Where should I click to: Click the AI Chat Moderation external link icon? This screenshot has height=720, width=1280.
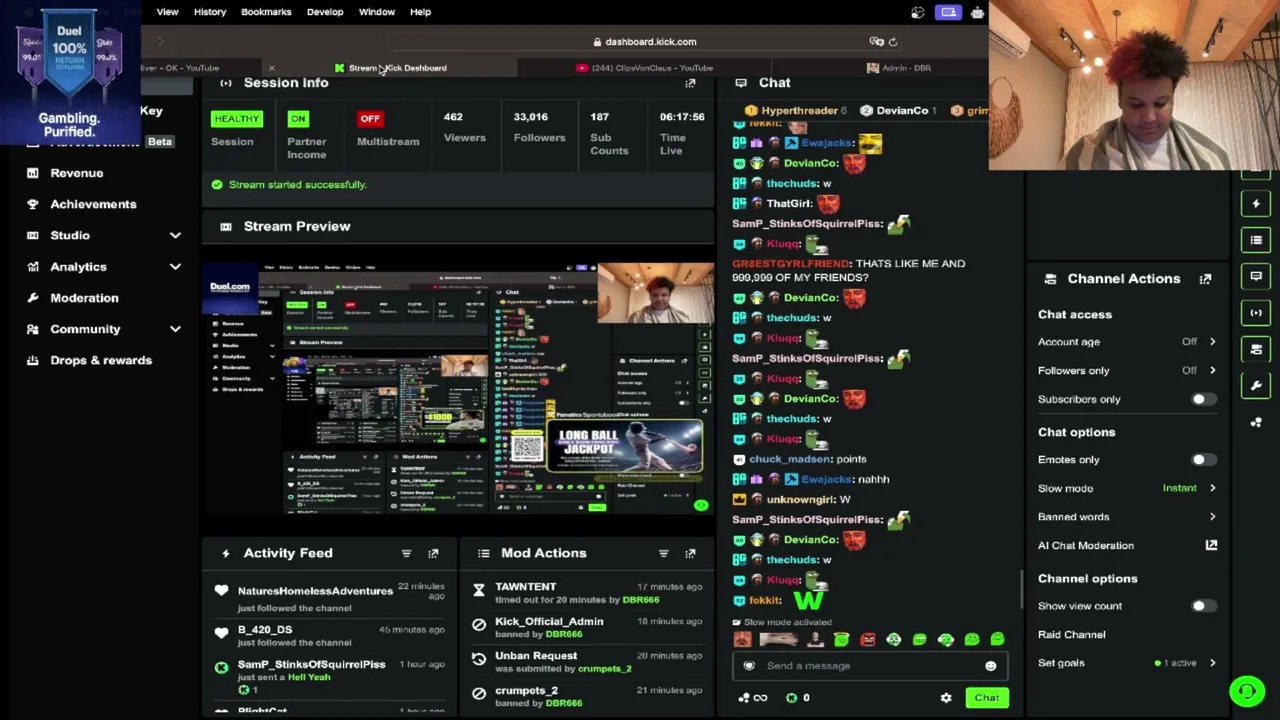(1211, 545)
